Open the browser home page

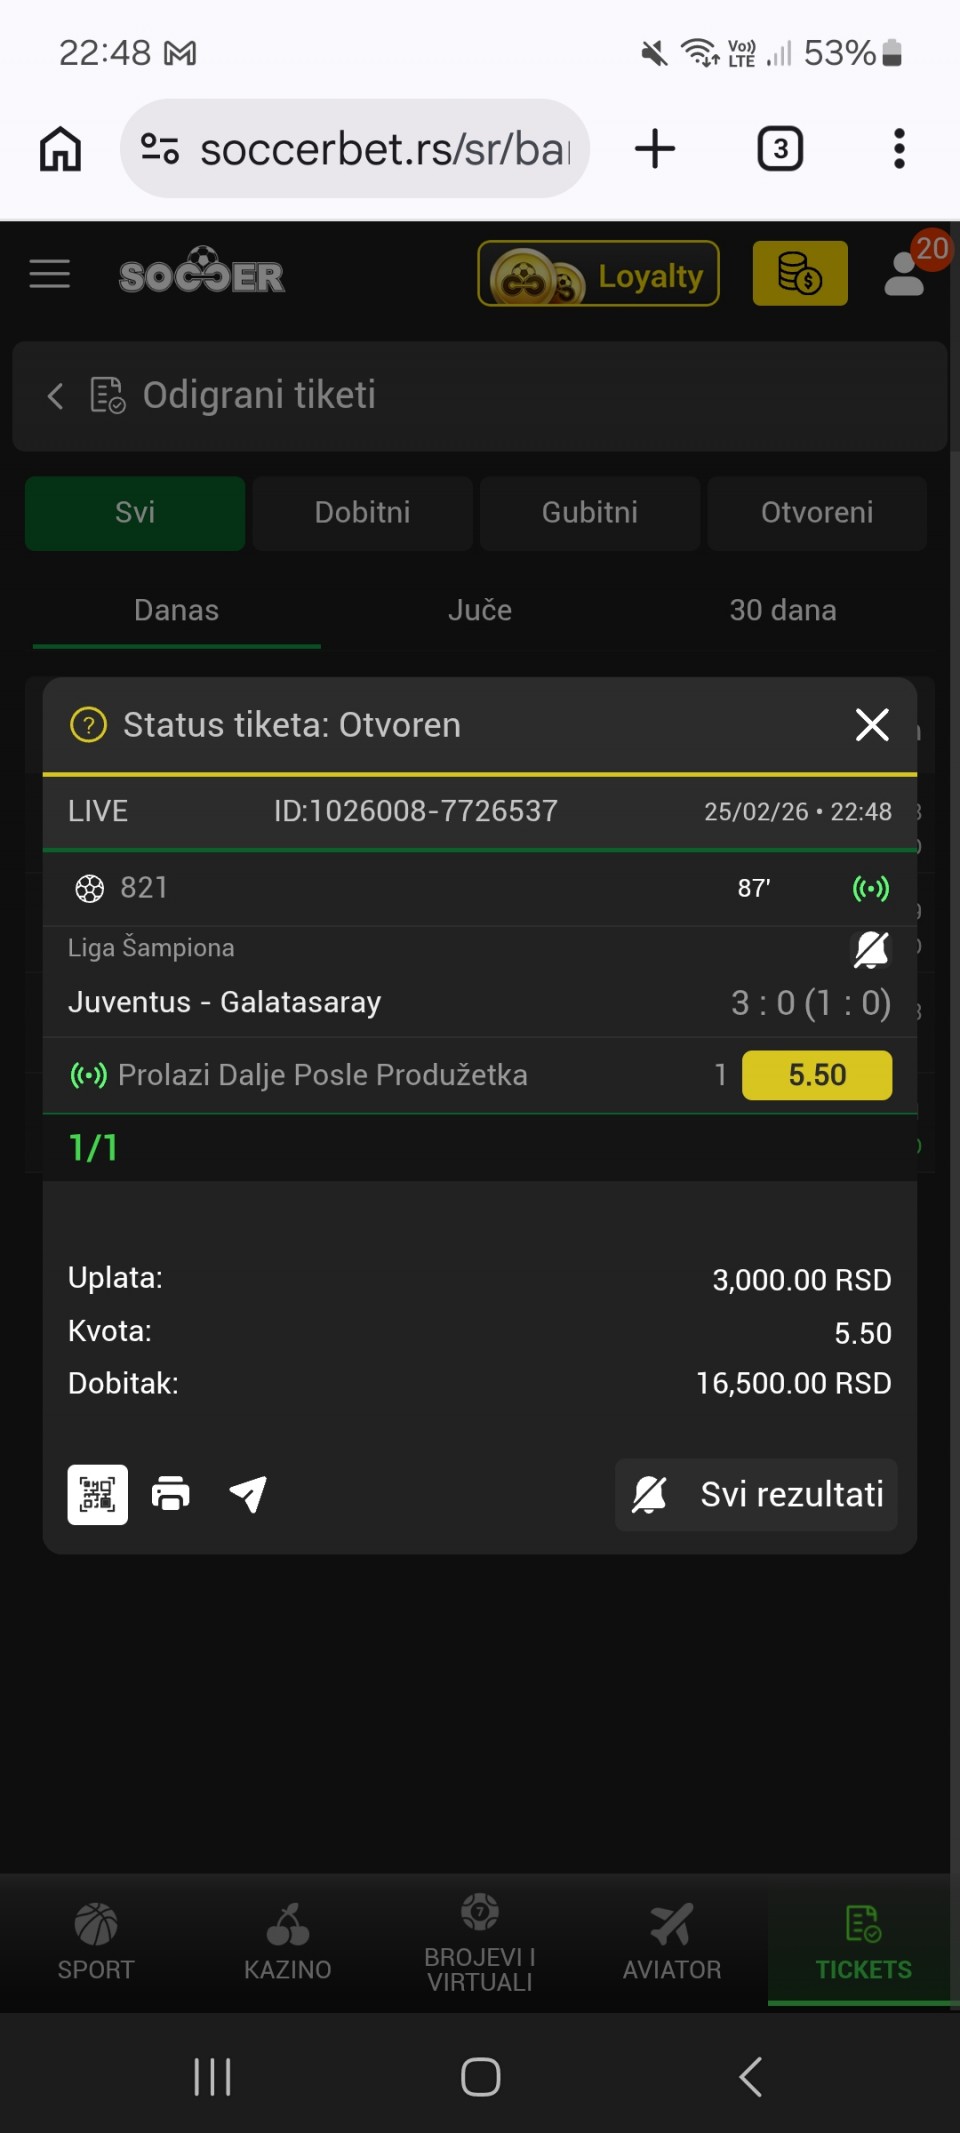click(60, 149)
